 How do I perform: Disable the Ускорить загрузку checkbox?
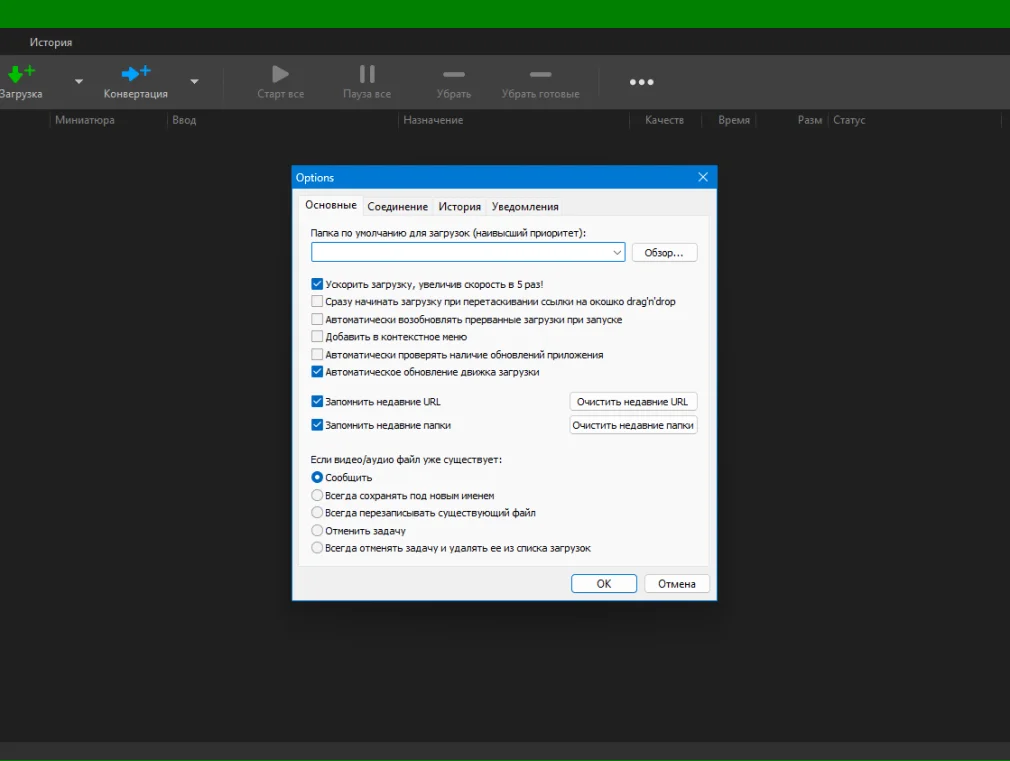(x=317, y=284)
